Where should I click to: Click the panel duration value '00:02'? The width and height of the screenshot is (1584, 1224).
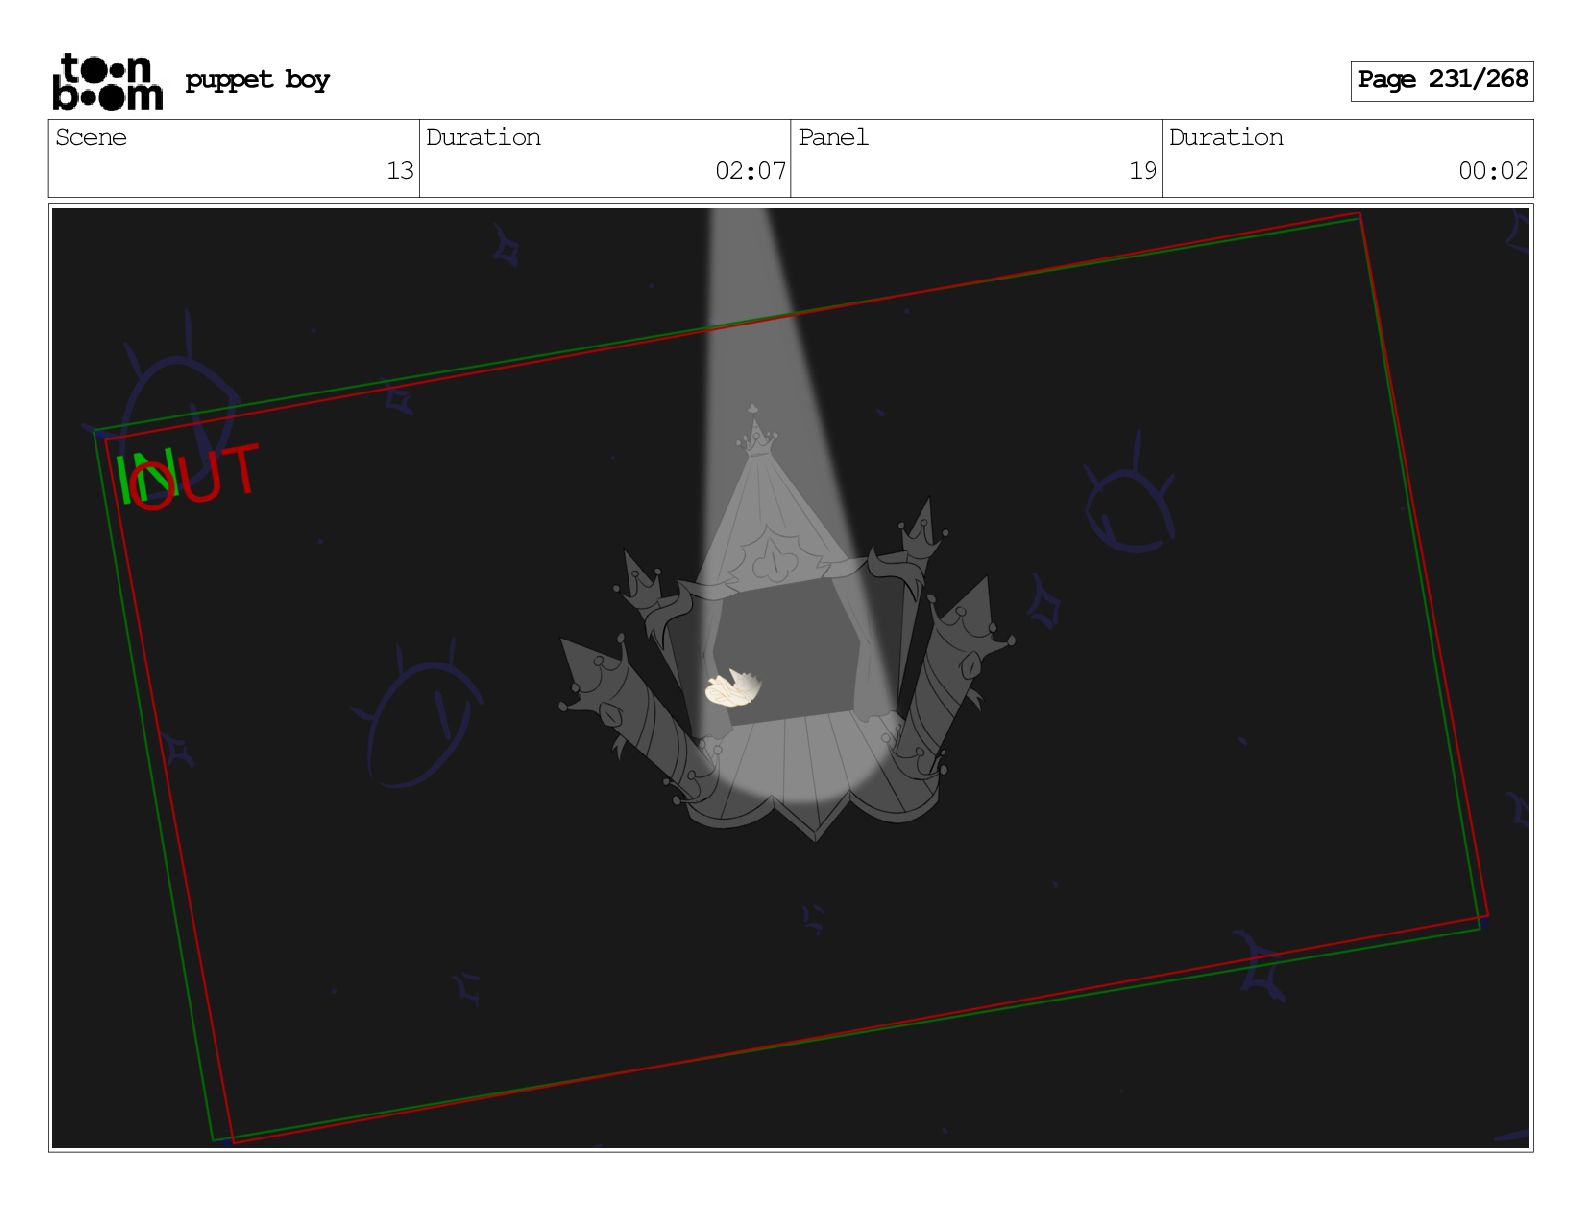click(1493, 171)
